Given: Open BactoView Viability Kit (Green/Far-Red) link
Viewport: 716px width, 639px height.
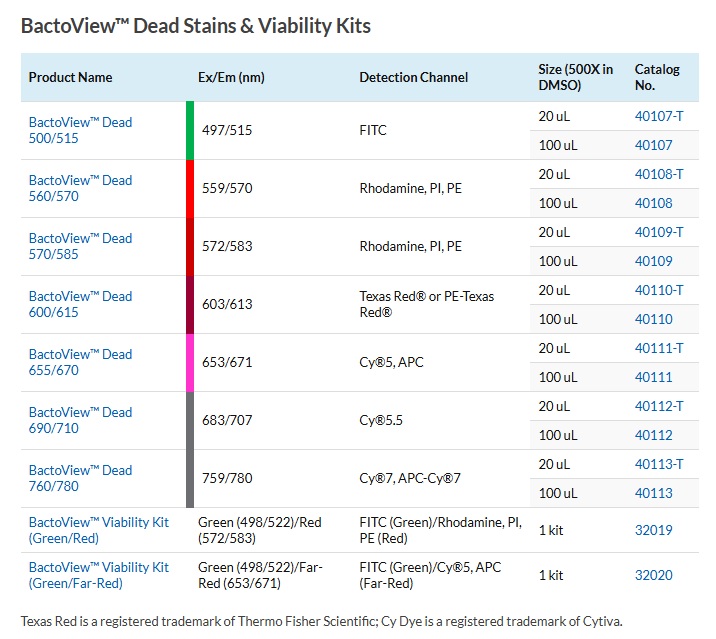Looking at the screenshot, I should click(99, 575).
